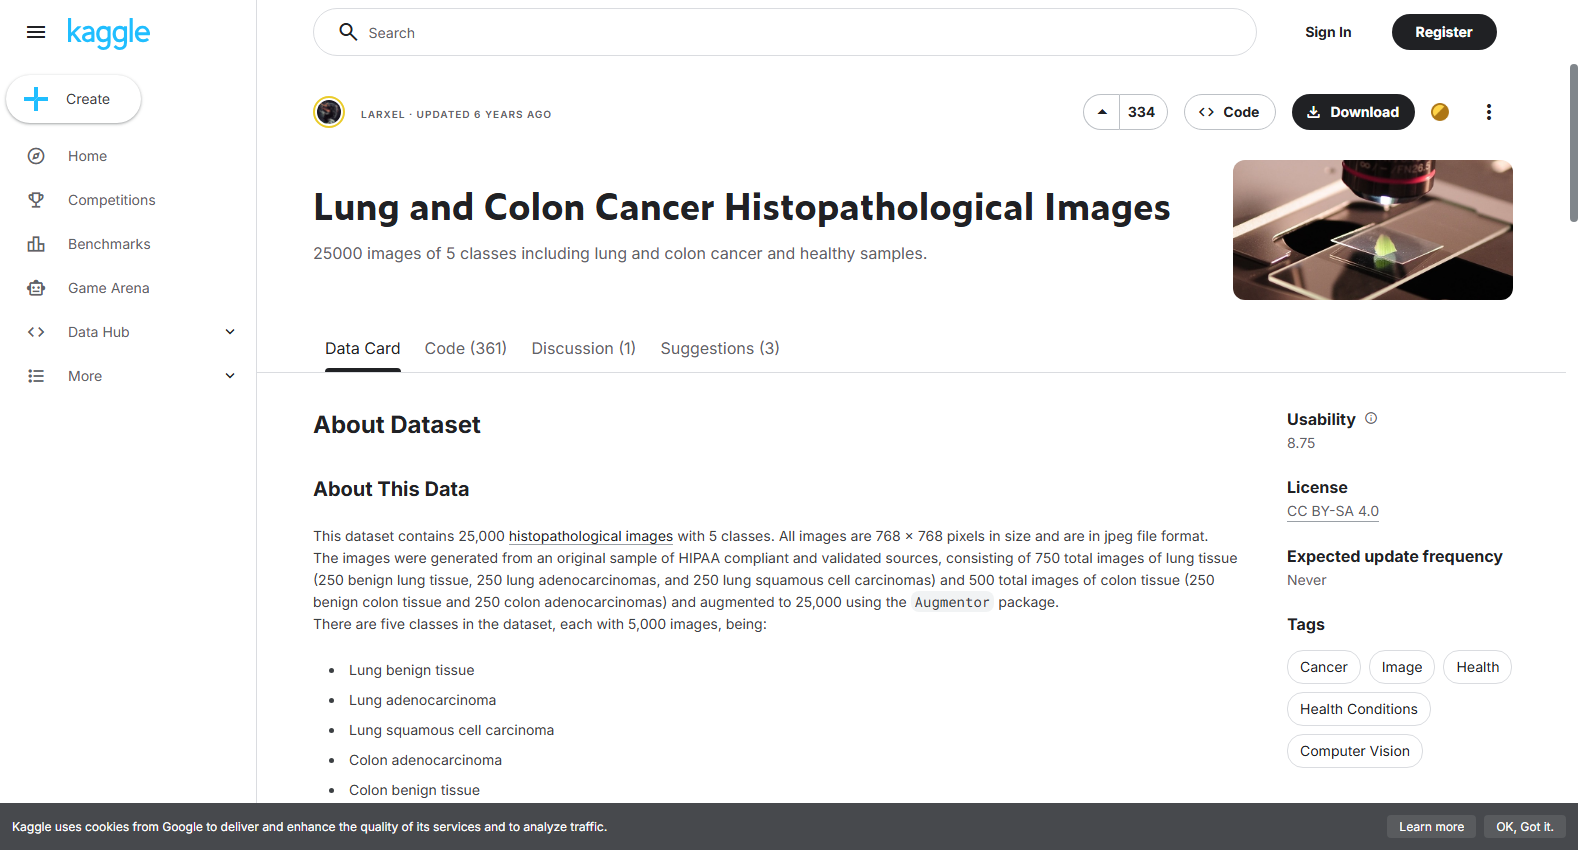The width and height of the screenshot is (1578, 850).
Task: Click the page vertical scrollbar
Action: [1573, 143]
